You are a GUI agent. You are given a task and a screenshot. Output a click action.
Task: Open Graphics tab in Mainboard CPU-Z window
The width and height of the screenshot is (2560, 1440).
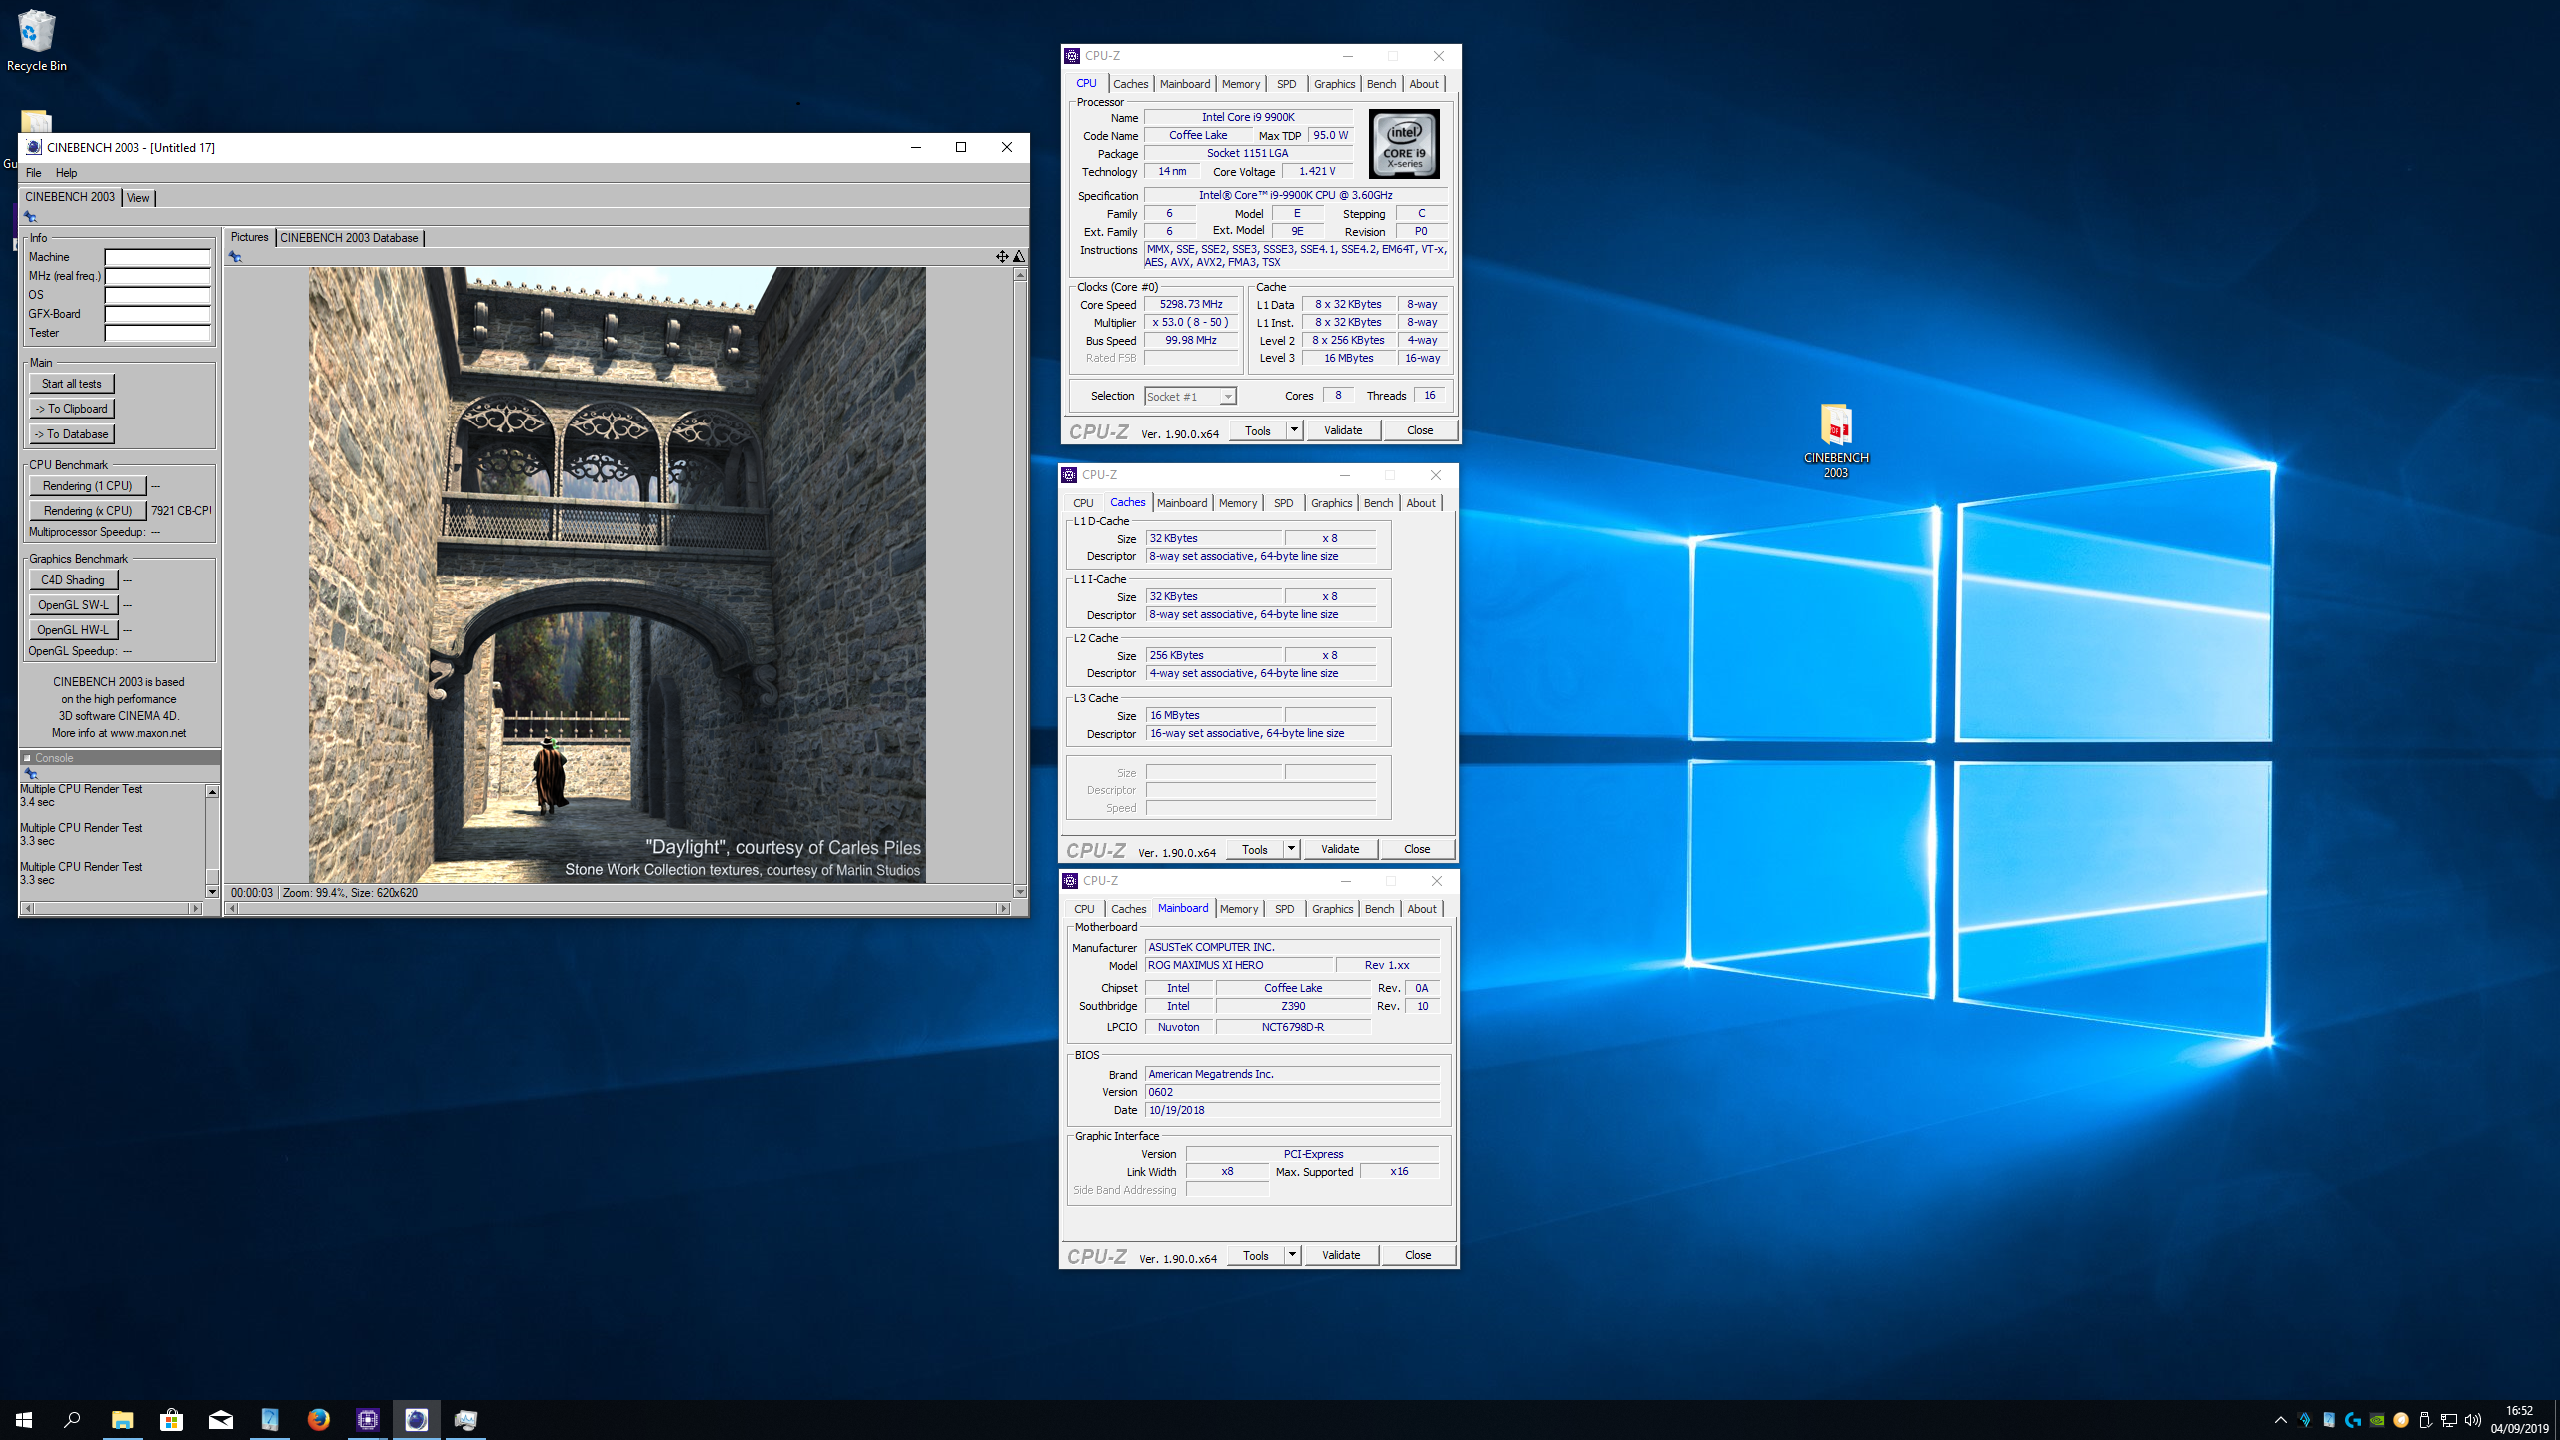point(1332,909)
